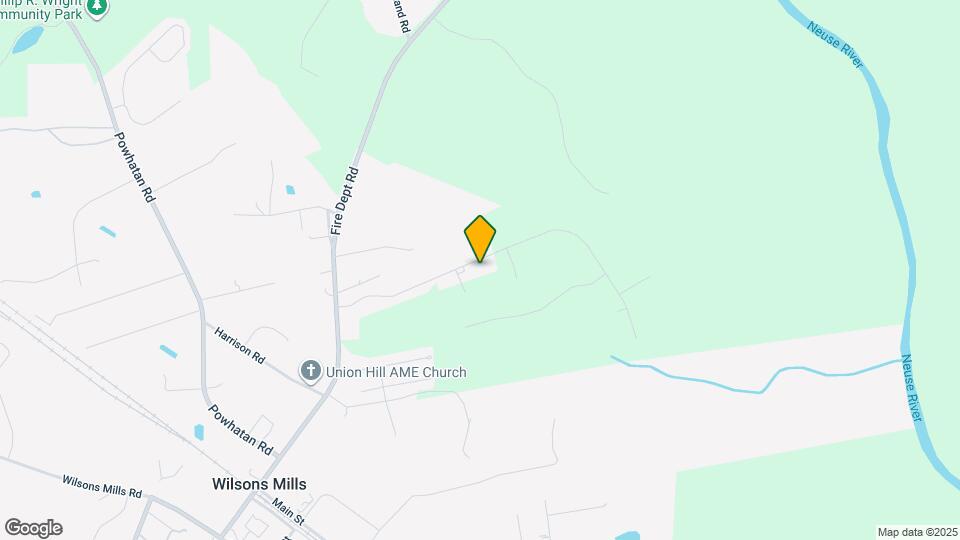960x540 pixels.
Task: Select the lower Powhatan Rd label
Action: coord(241,429)
